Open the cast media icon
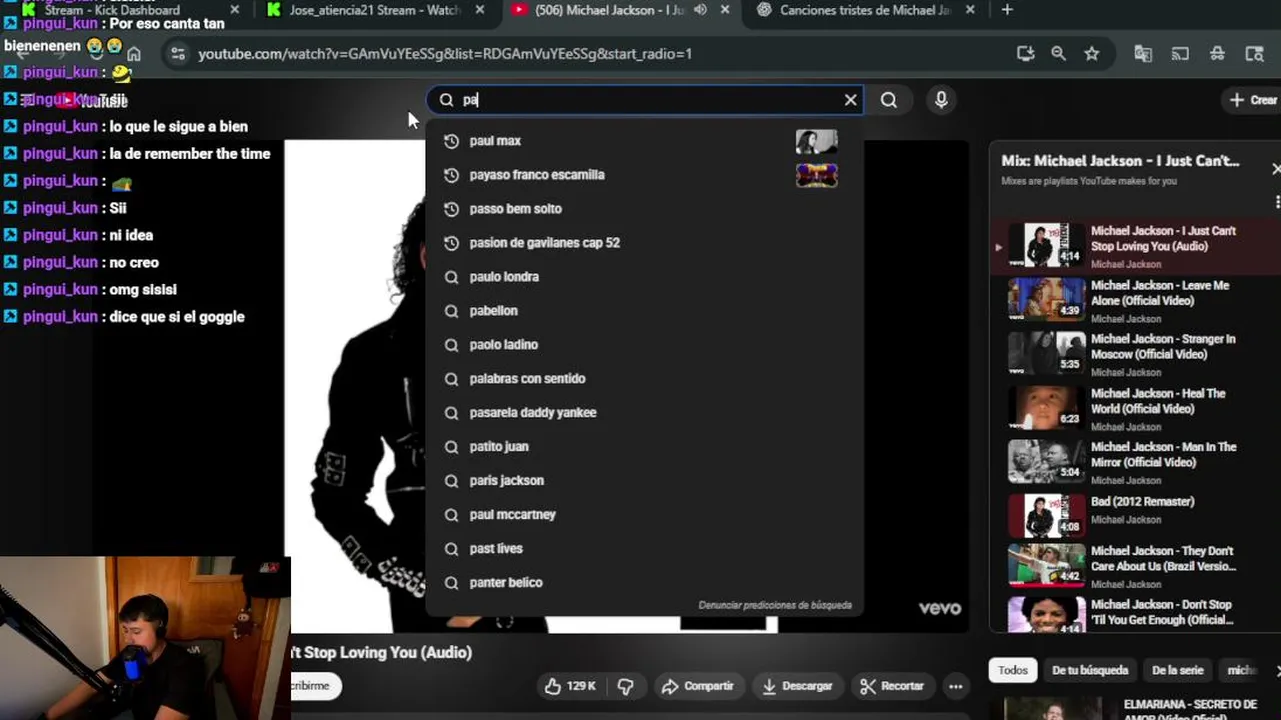The height and width of the screenshot is (720, 1281). click(x=1181, y=54)
